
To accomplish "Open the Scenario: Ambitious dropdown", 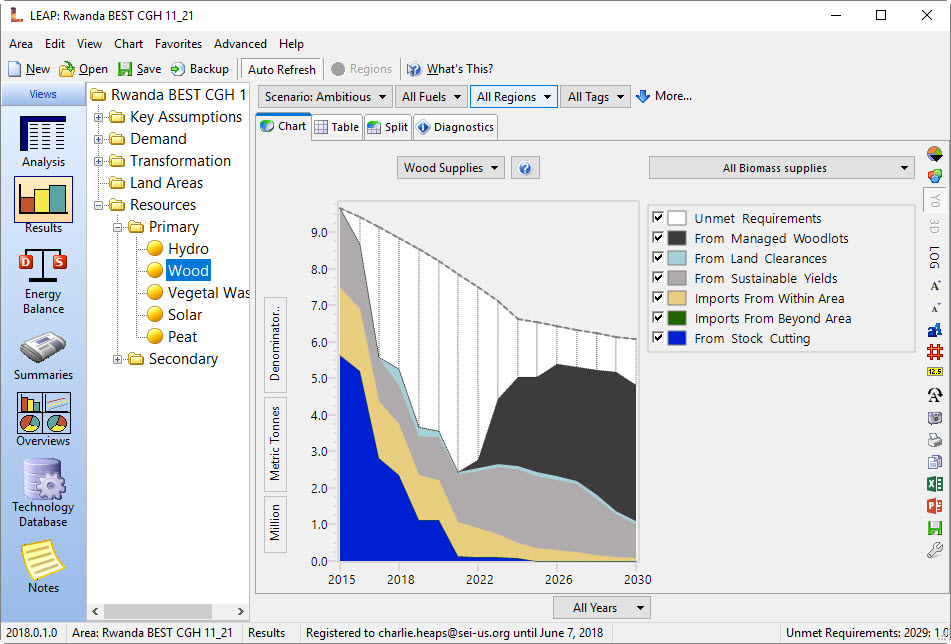I will [x=325, y=97].
